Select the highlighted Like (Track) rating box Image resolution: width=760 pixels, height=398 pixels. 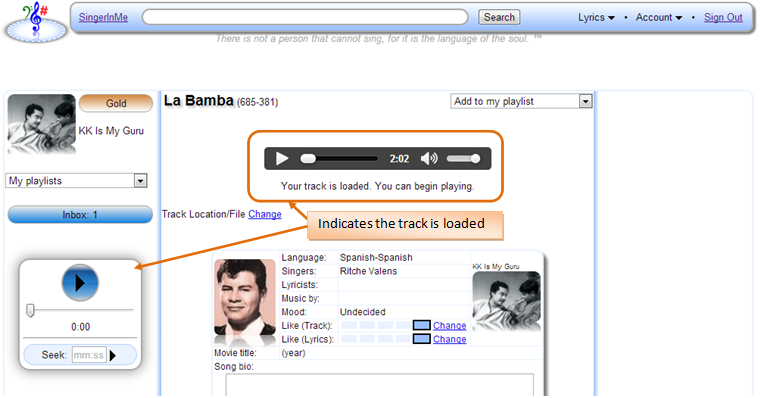click(422, 325)
